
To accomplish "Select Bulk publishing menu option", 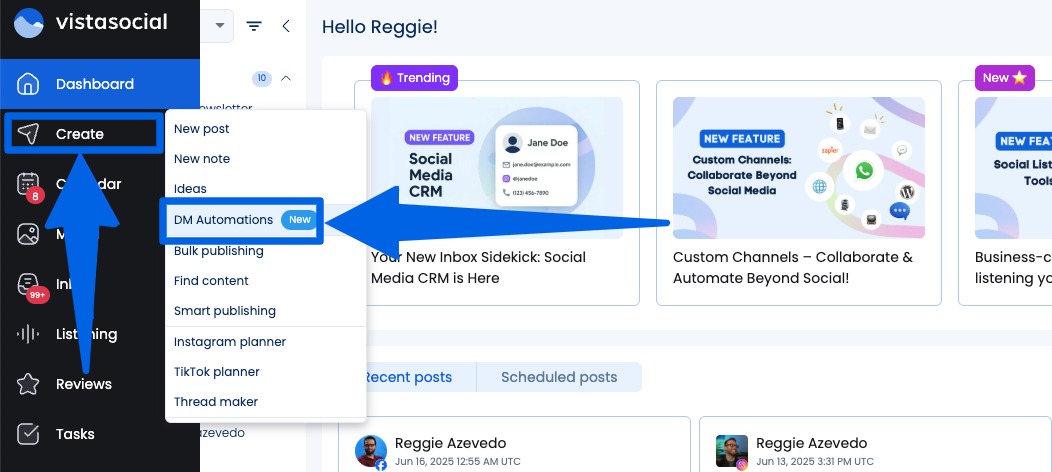I will click(219, 251).
